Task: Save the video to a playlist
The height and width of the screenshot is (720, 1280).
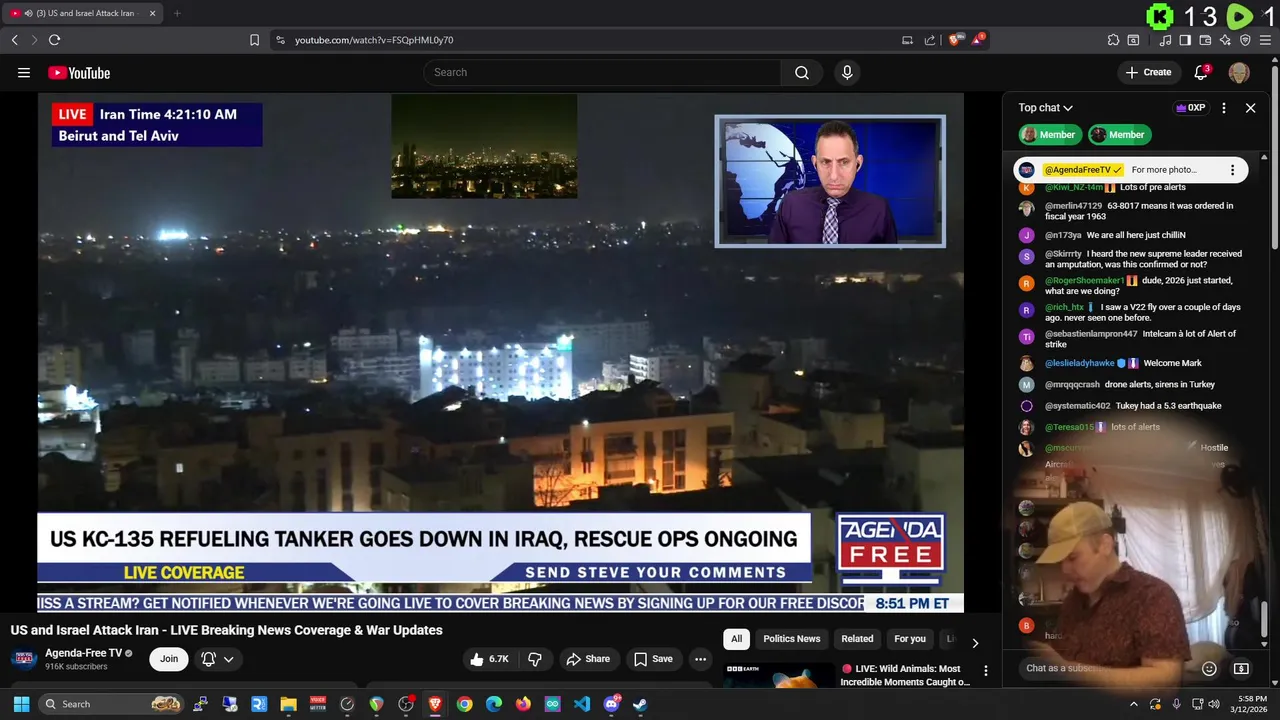Action: pyautogui.click(x=653, y=659)
